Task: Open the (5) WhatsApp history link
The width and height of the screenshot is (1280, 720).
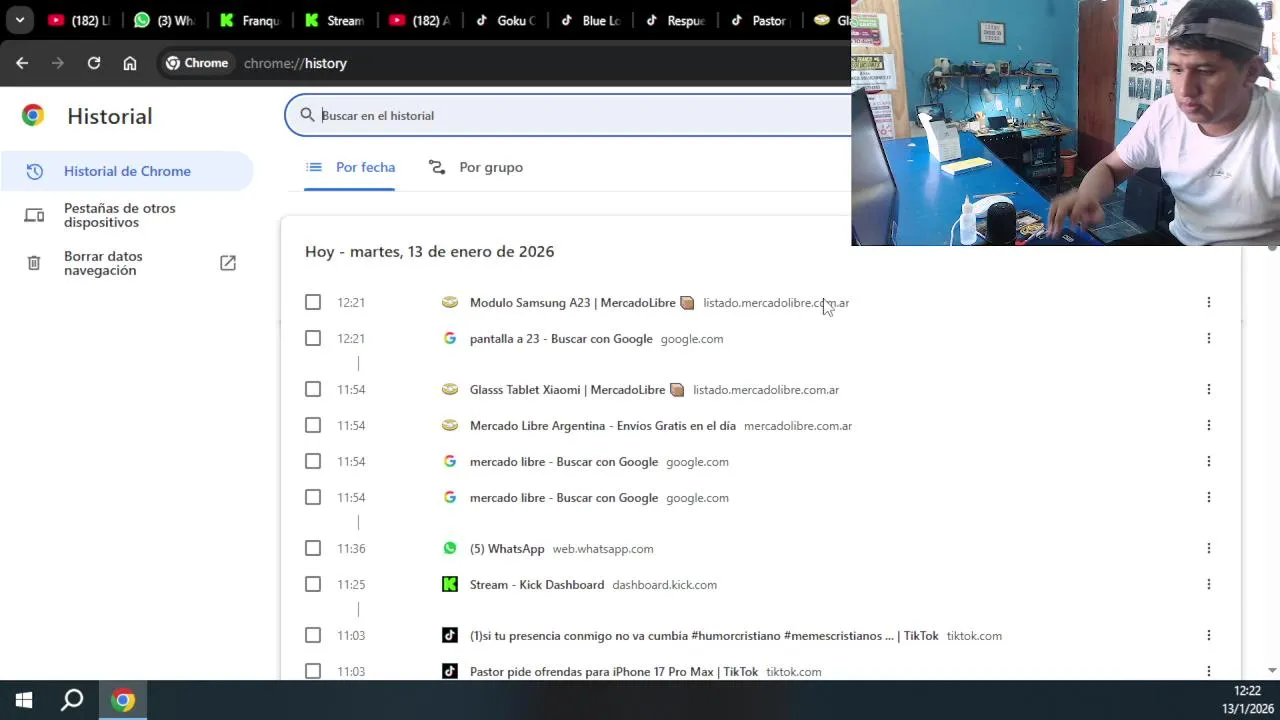Action: pos(507,548)
